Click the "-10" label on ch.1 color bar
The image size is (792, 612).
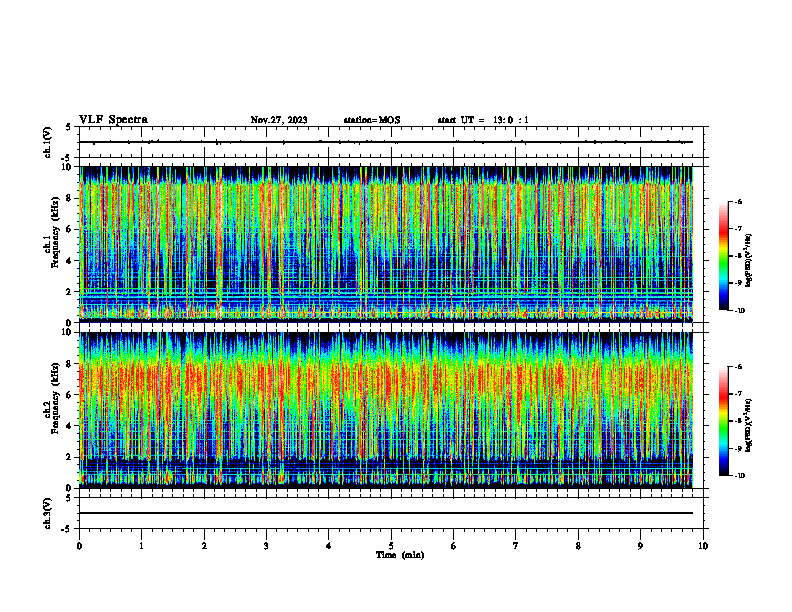(x=739, y=310)
